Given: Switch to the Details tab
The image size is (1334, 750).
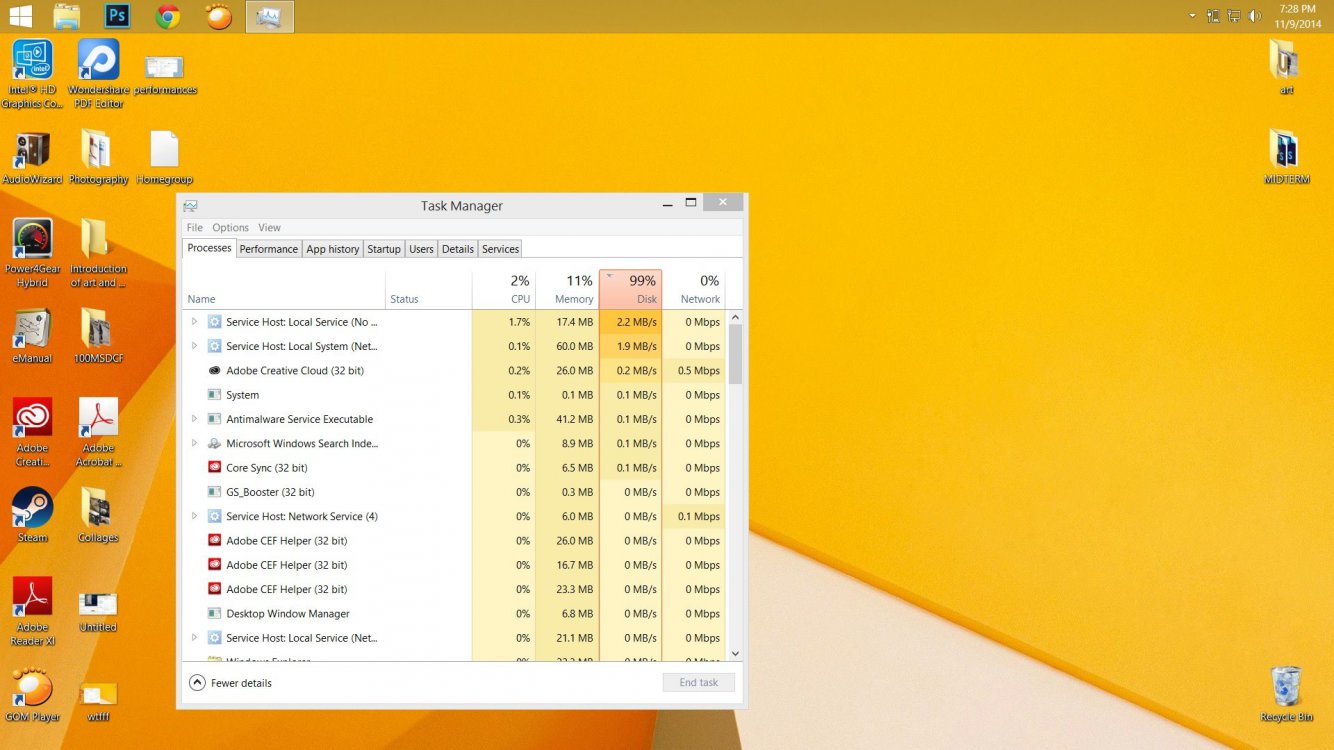Looking at the screenshot, I should click(458, 249).
